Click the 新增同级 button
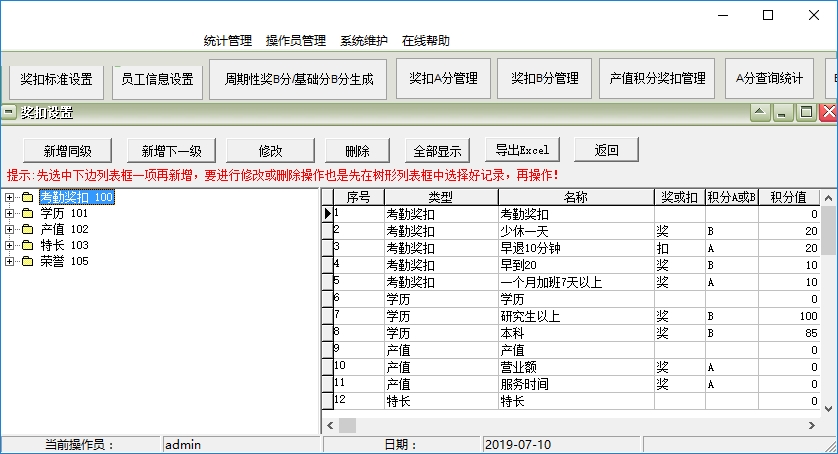Image resolution: width=838 pixels, height=454 pixels. [x=67, y=151]
